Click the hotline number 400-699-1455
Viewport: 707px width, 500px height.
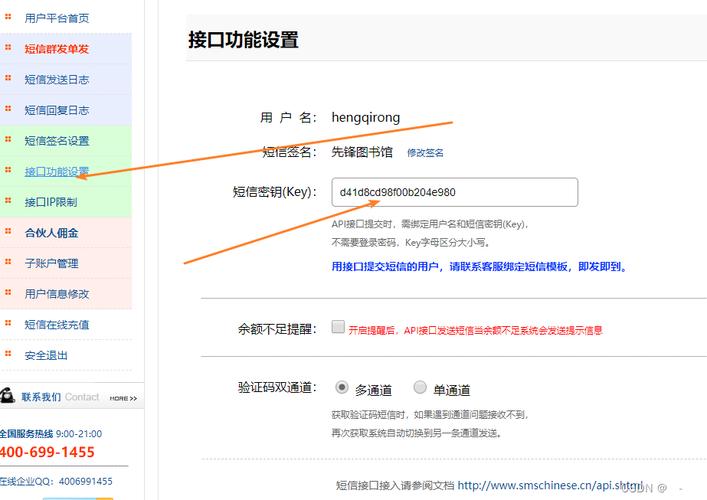47,452
